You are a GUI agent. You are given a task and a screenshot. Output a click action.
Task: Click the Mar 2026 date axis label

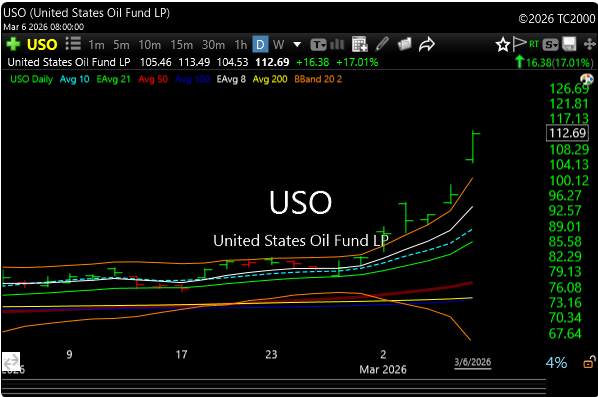point(383,369)
